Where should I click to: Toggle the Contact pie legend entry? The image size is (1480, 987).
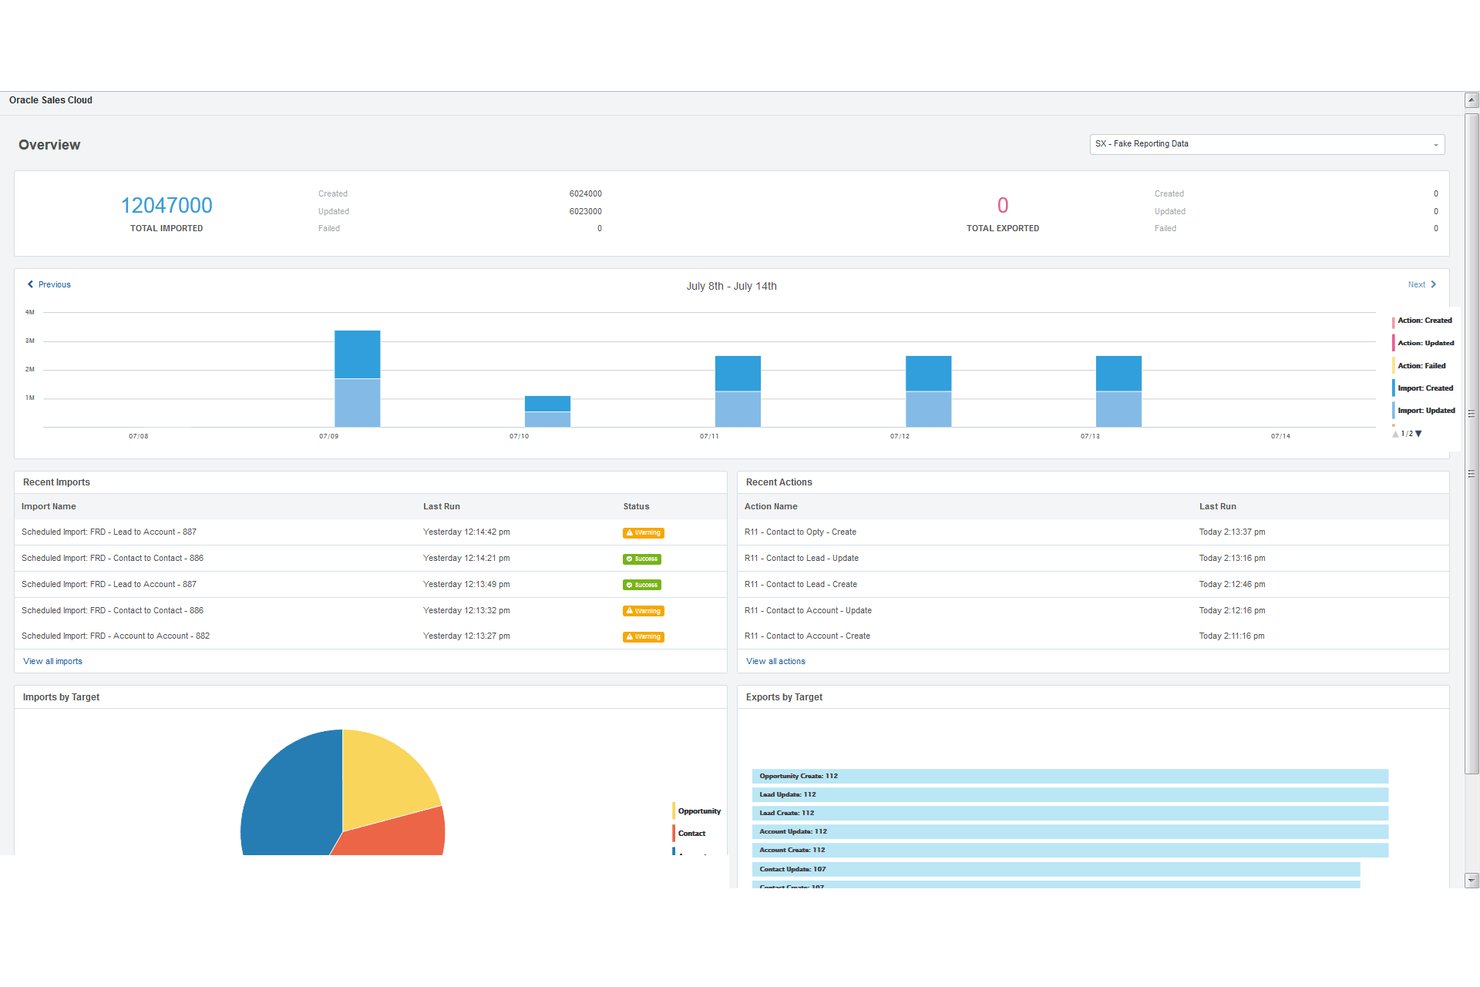690,833
